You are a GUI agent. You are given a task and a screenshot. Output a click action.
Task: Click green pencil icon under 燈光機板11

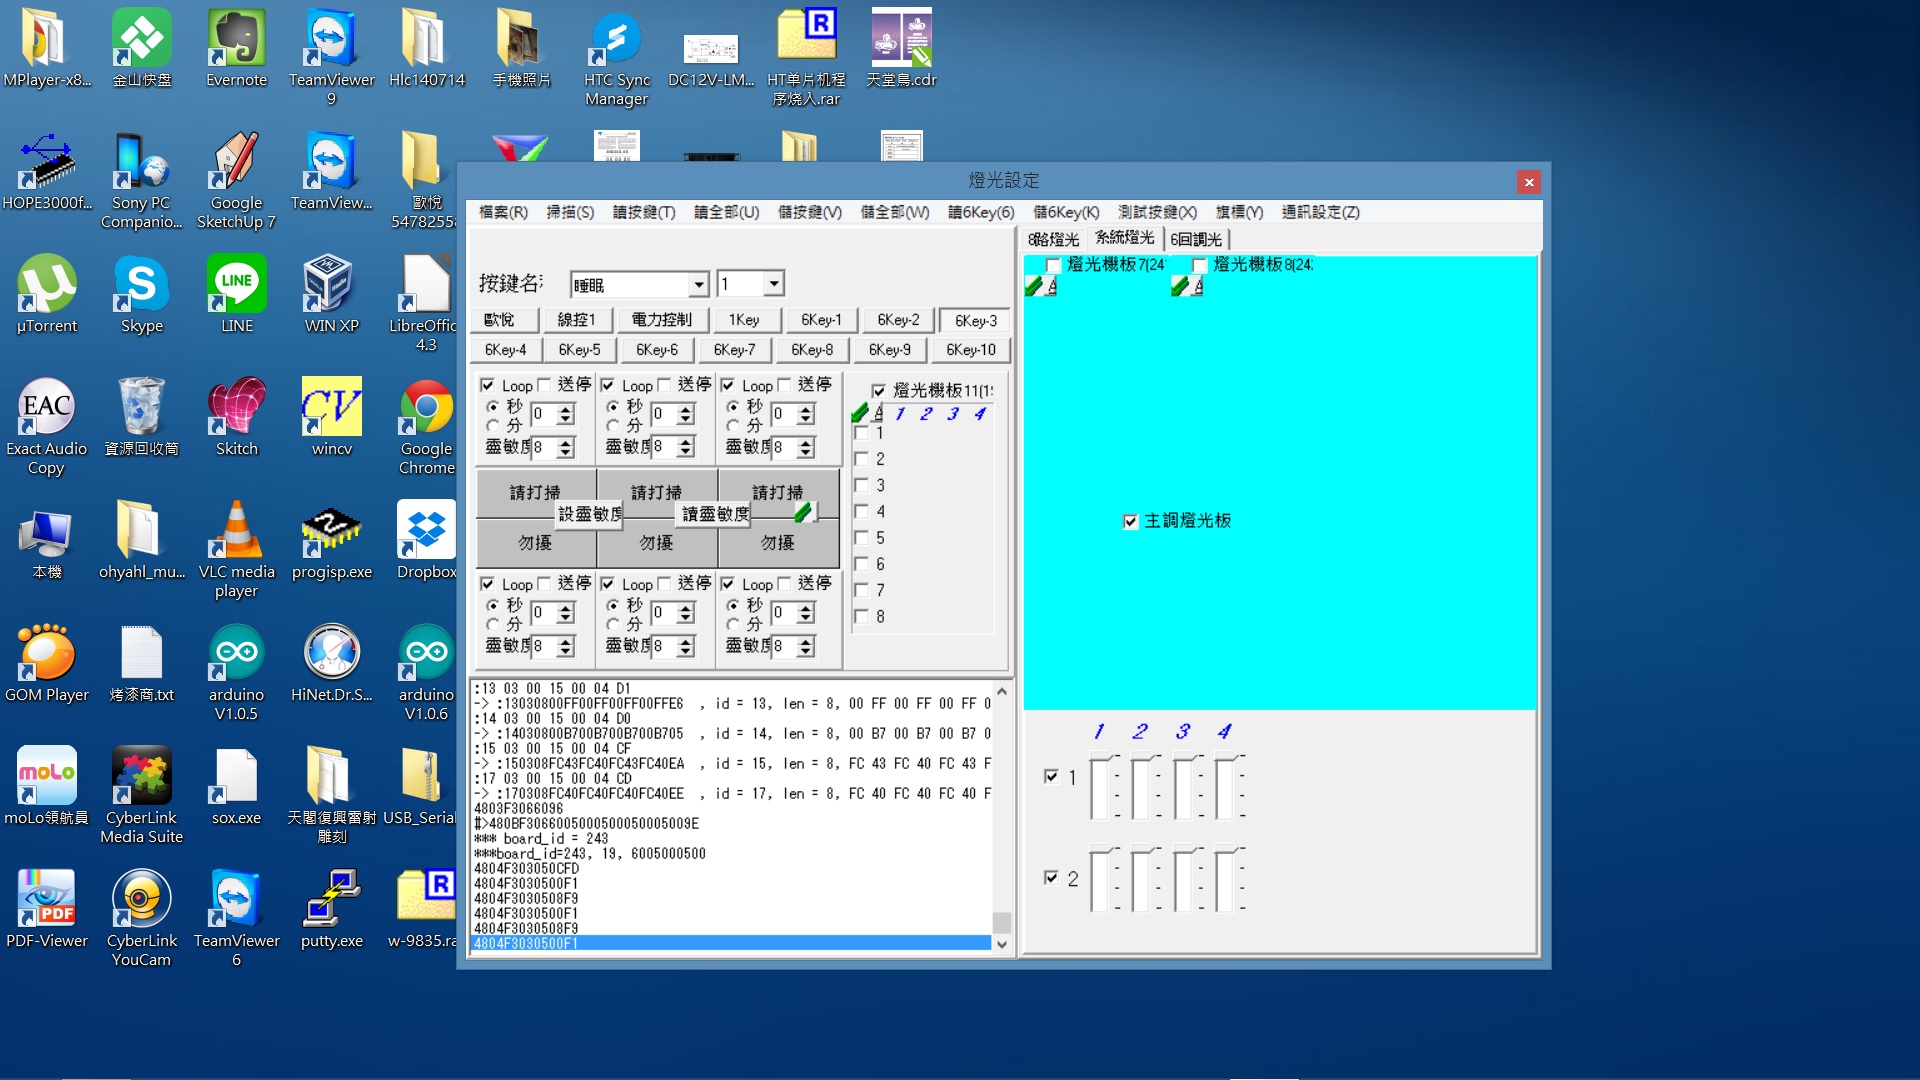860,413
